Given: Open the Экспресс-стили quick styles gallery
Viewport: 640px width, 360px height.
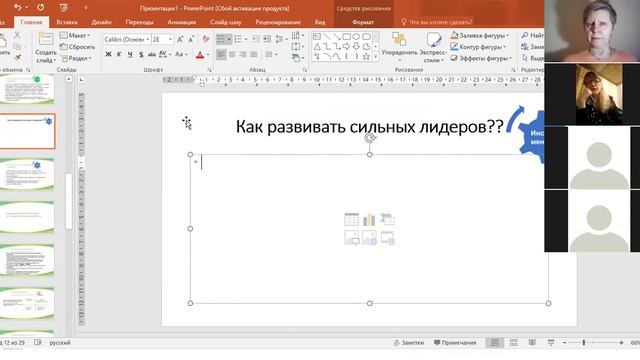Looking at the screenshot, I should click(x=433, y=48).
